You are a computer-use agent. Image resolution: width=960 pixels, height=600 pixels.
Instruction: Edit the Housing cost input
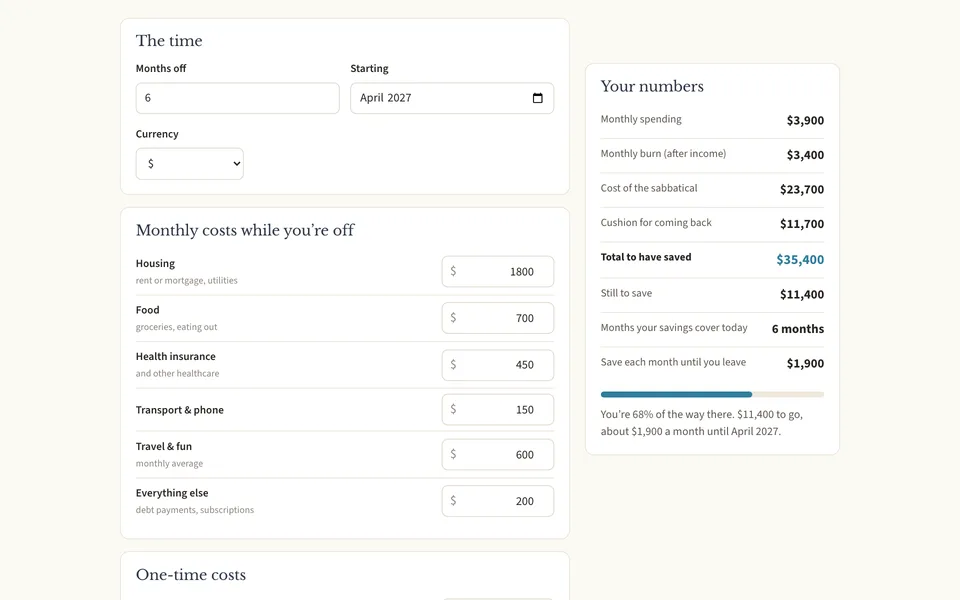click(498, 271)
